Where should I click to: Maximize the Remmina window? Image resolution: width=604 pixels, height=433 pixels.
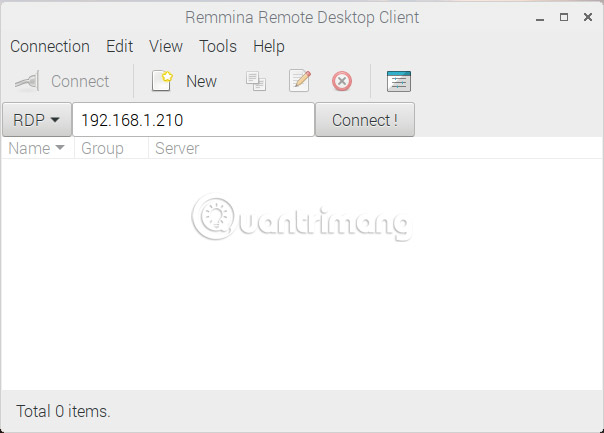(x=564, y=17)
